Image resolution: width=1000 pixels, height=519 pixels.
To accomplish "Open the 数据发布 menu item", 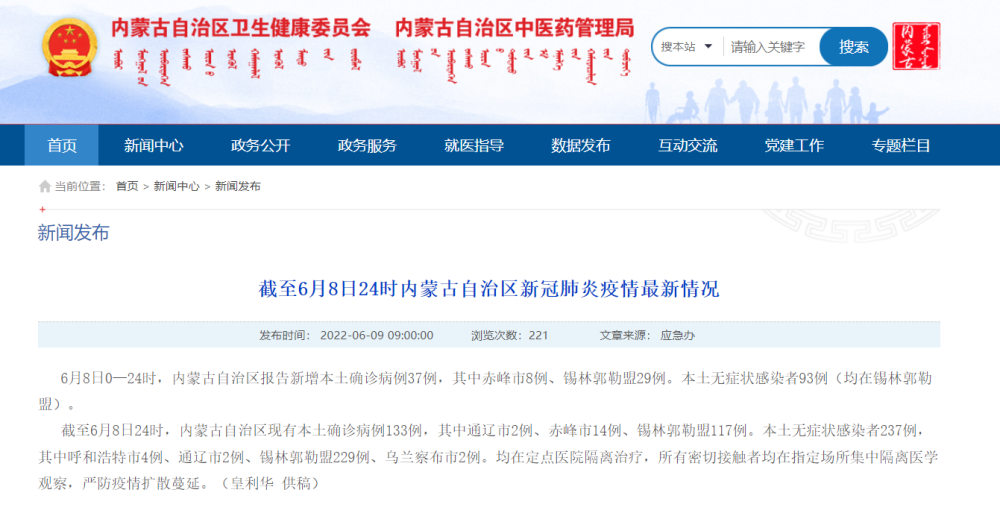I will pyautogui.click(x=581, y=145).
